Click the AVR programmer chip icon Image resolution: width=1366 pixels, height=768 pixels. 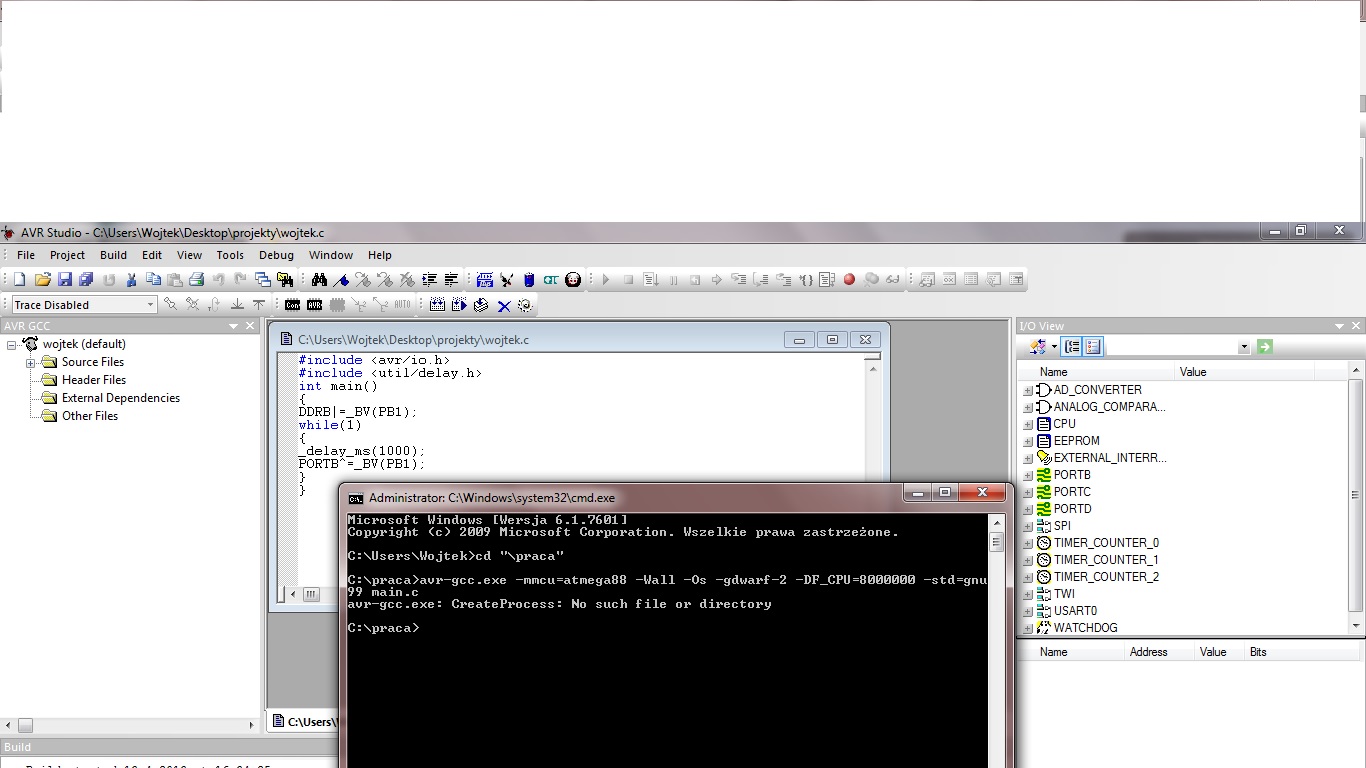tap(314, 305)
